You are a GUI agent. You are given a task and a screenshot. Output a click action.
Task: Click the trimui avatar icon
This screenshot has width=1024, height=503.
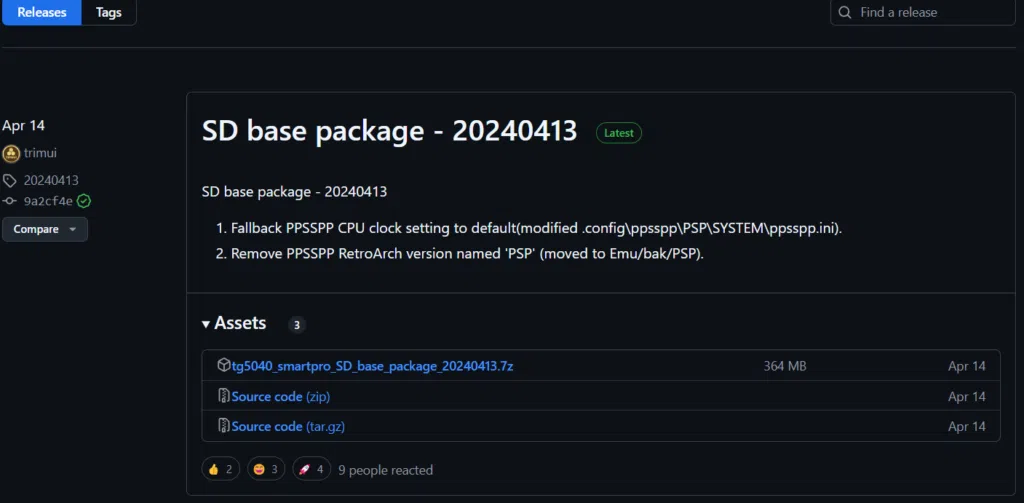coord(11,154)
